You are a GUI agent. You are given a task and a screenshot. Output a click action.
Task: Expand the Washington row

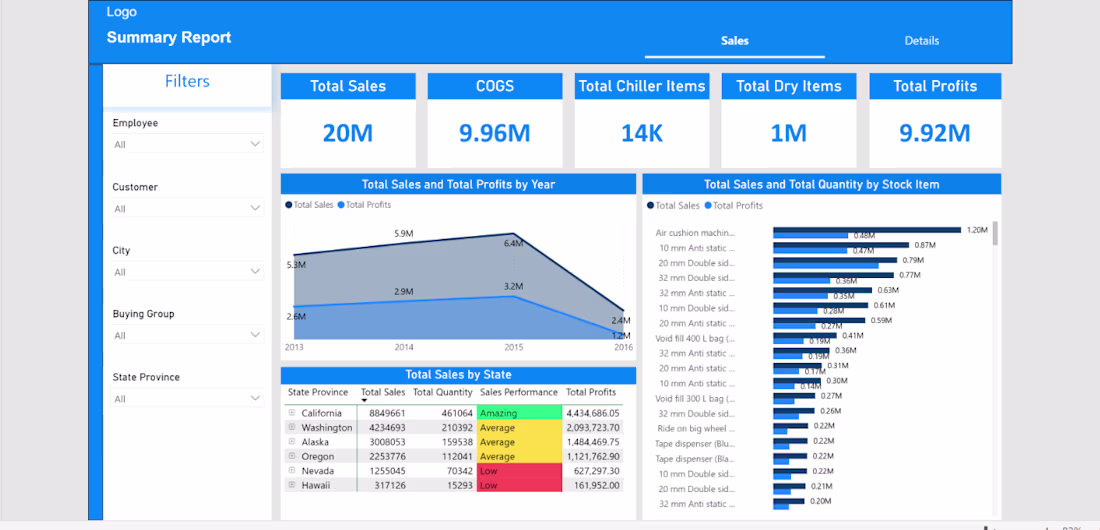[x=292, y=427]
